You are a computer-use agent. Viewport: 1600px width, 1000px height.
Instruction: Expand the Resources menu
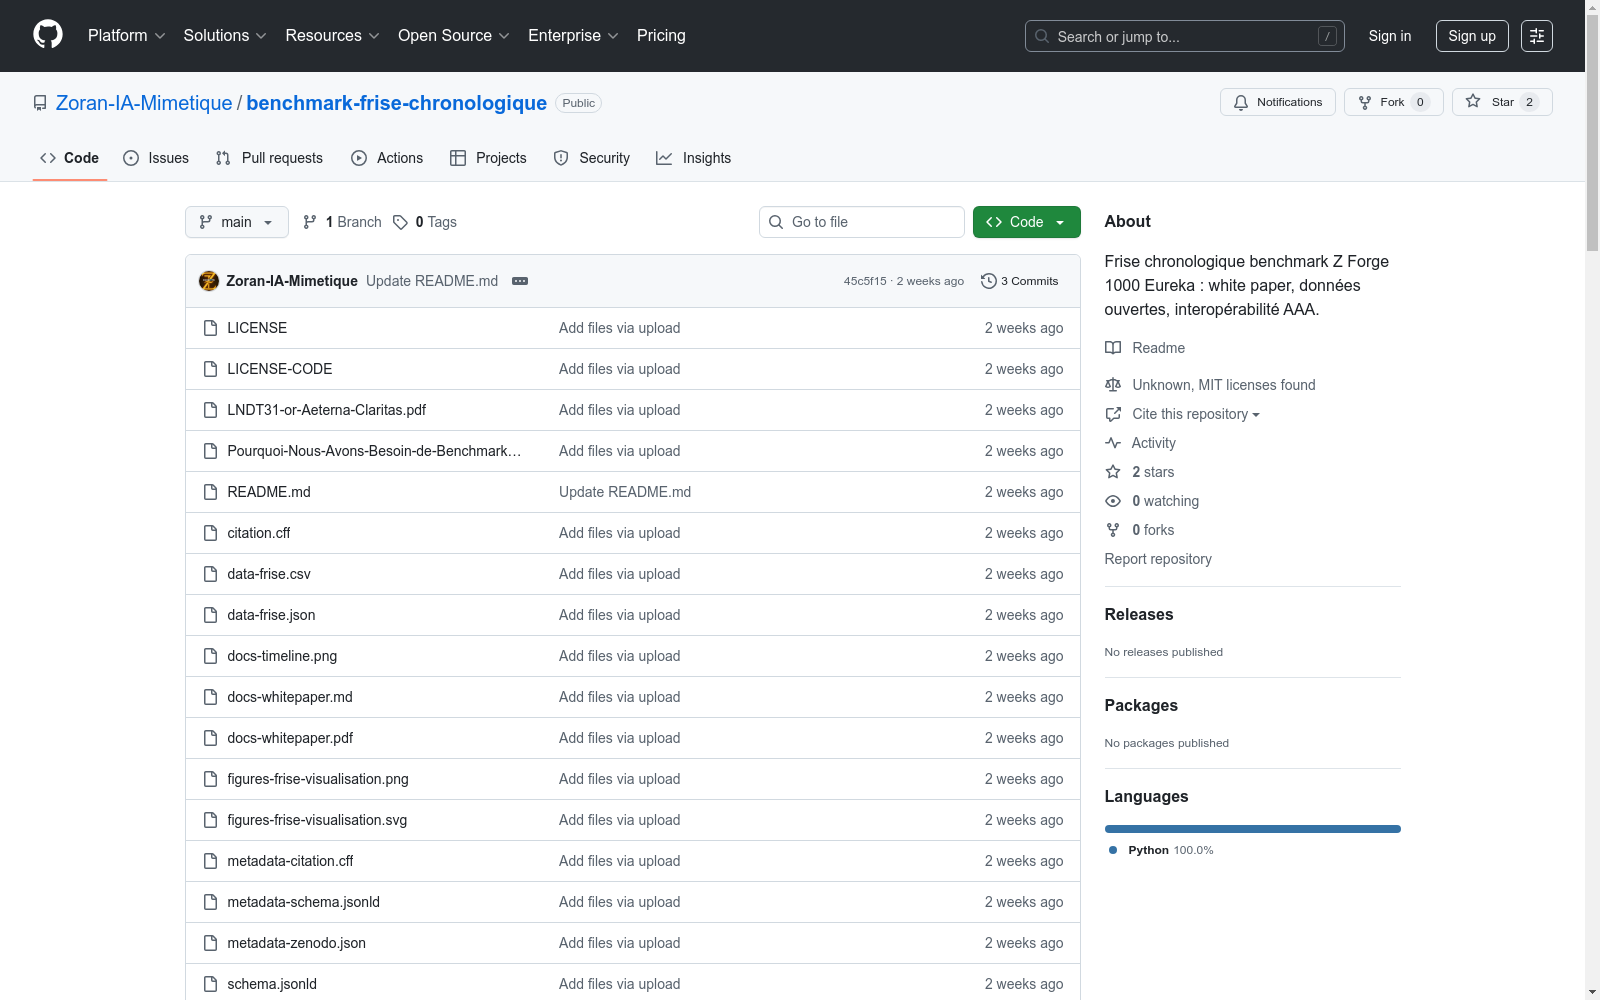[x=332, y=36]
